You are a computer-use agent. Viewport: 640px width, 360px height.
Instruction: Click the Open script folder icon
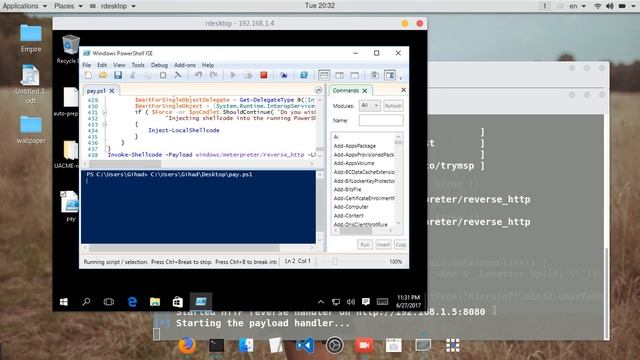103,75
